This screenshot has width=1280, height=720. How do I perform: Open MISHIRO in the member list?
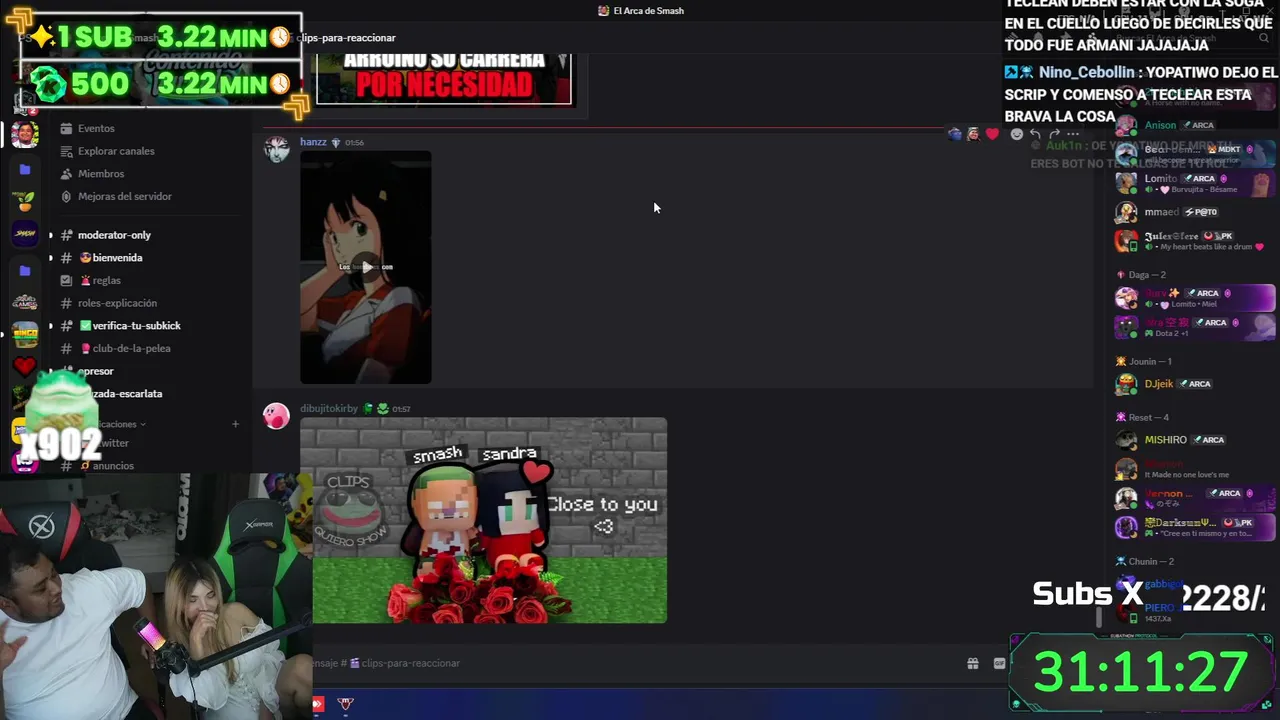[1195, 440]
